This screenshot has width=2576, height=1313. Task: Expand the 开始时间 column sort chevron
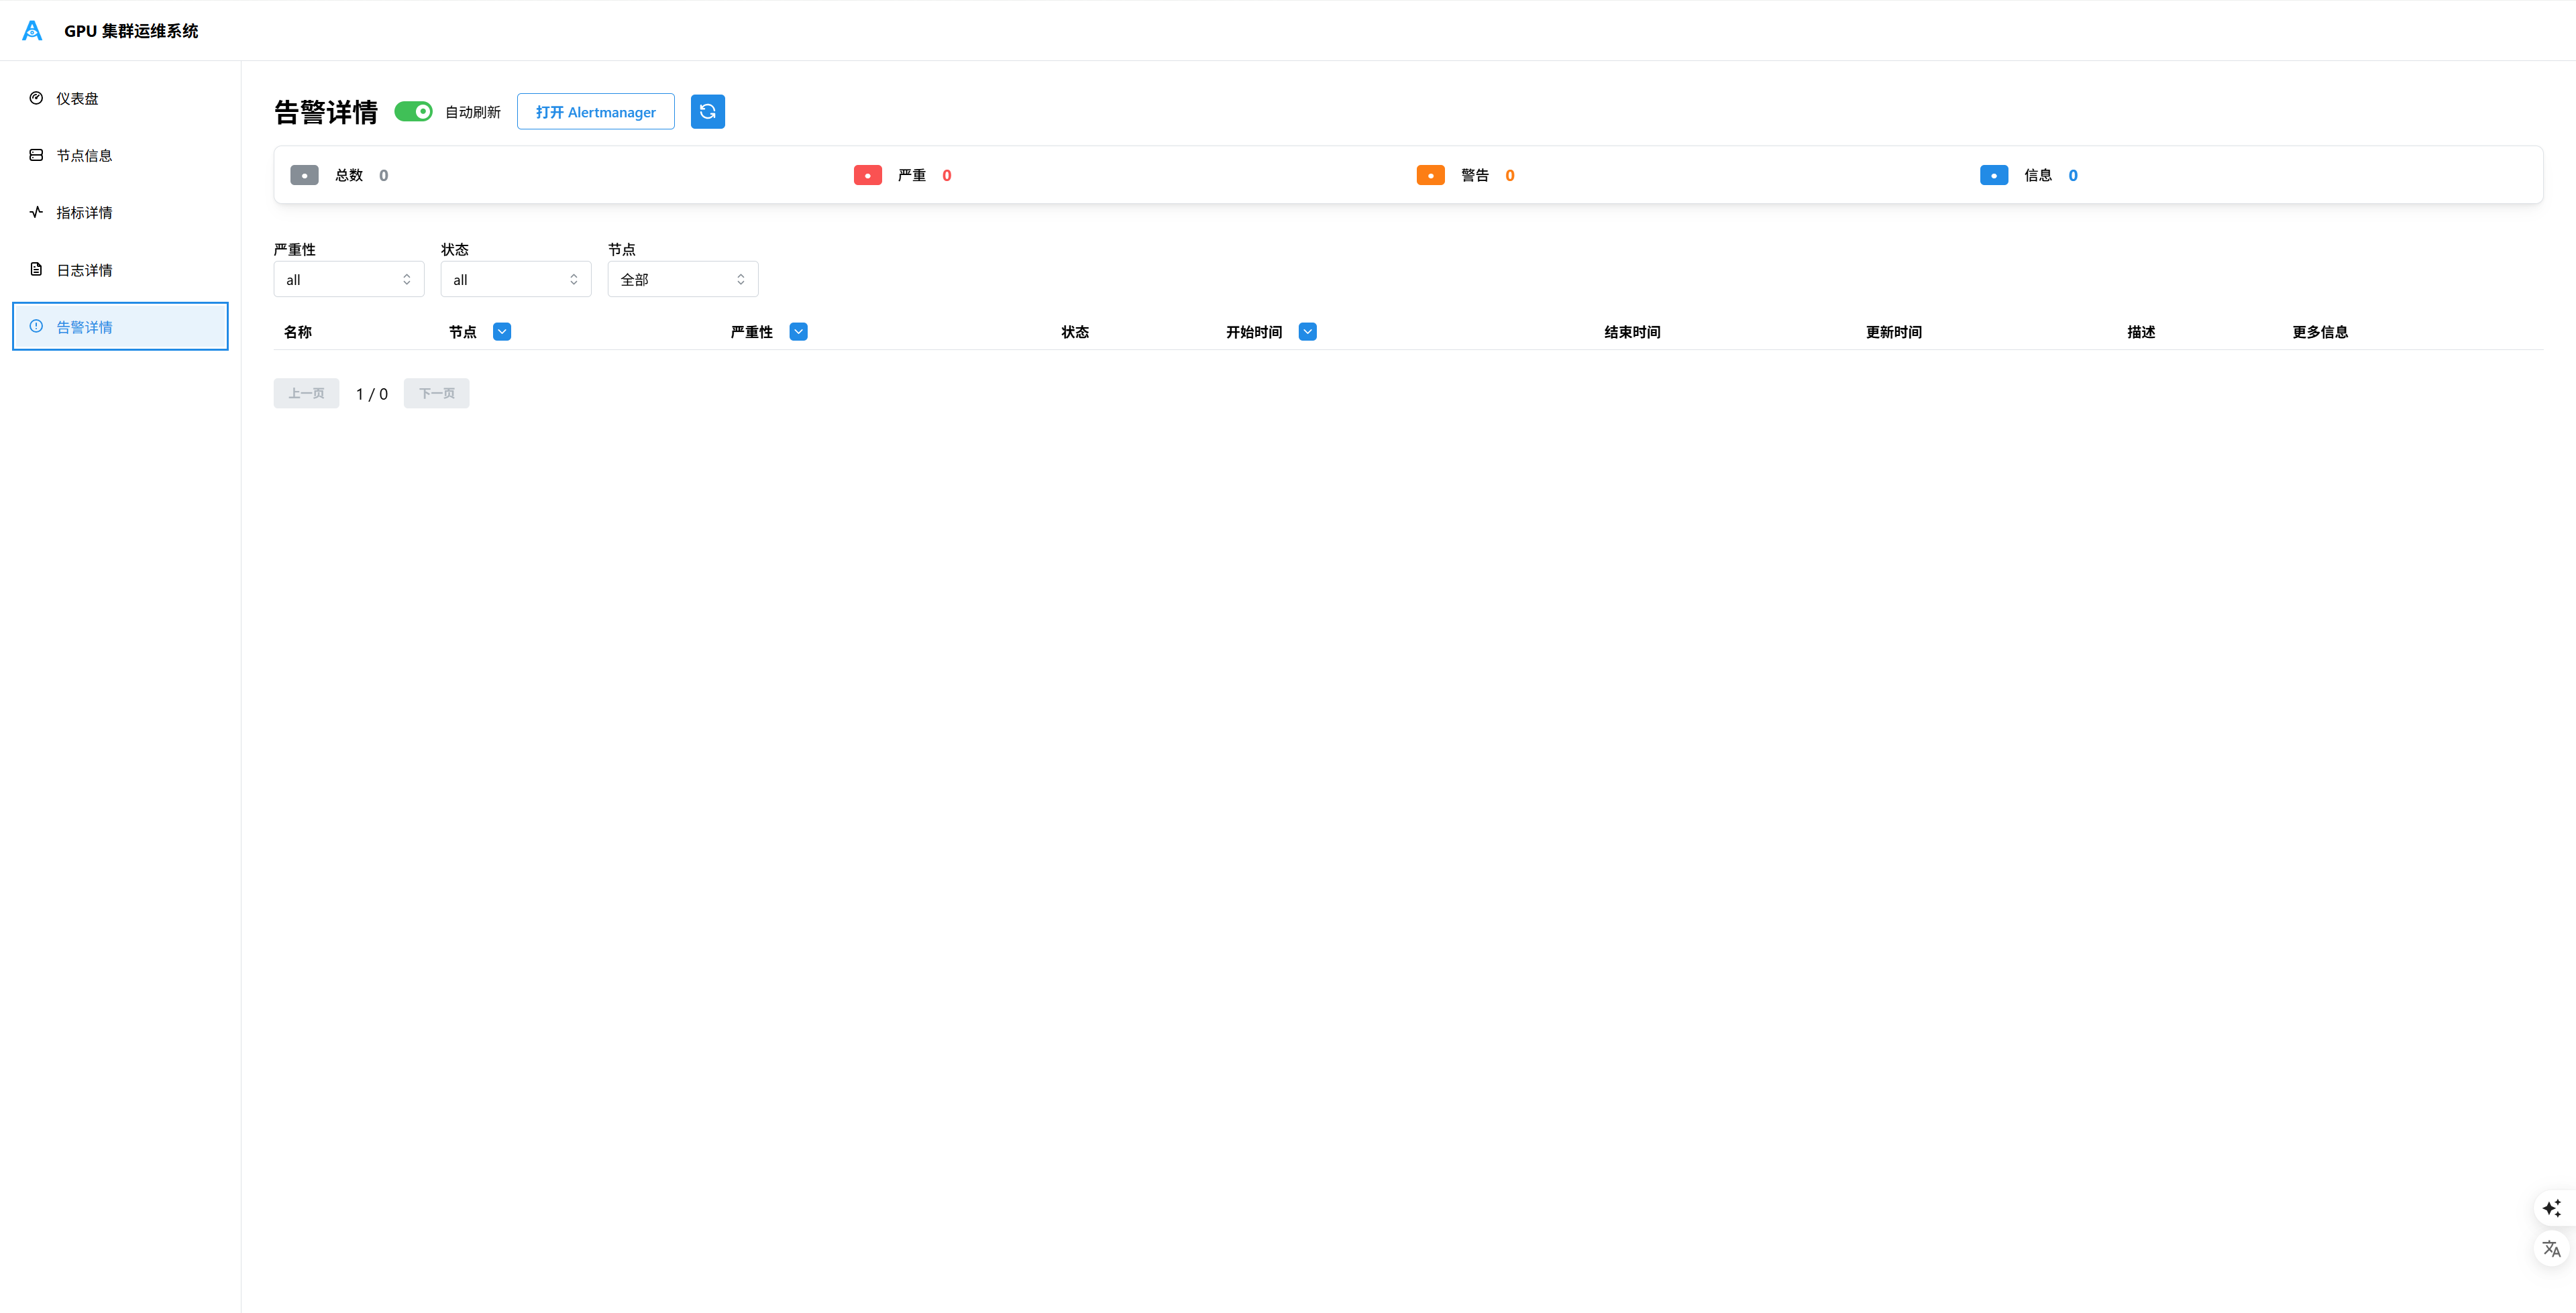tap(1307, 332)
